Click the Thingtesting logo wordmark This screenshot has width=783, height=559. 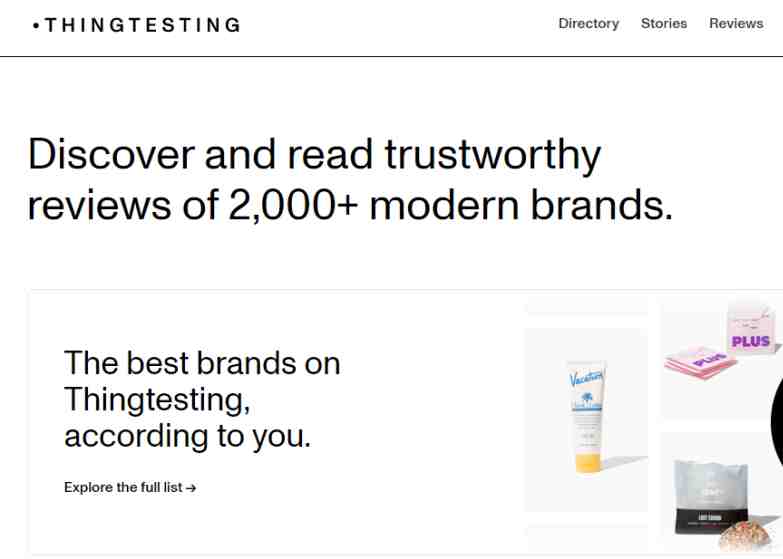click(x=137, y=25)
